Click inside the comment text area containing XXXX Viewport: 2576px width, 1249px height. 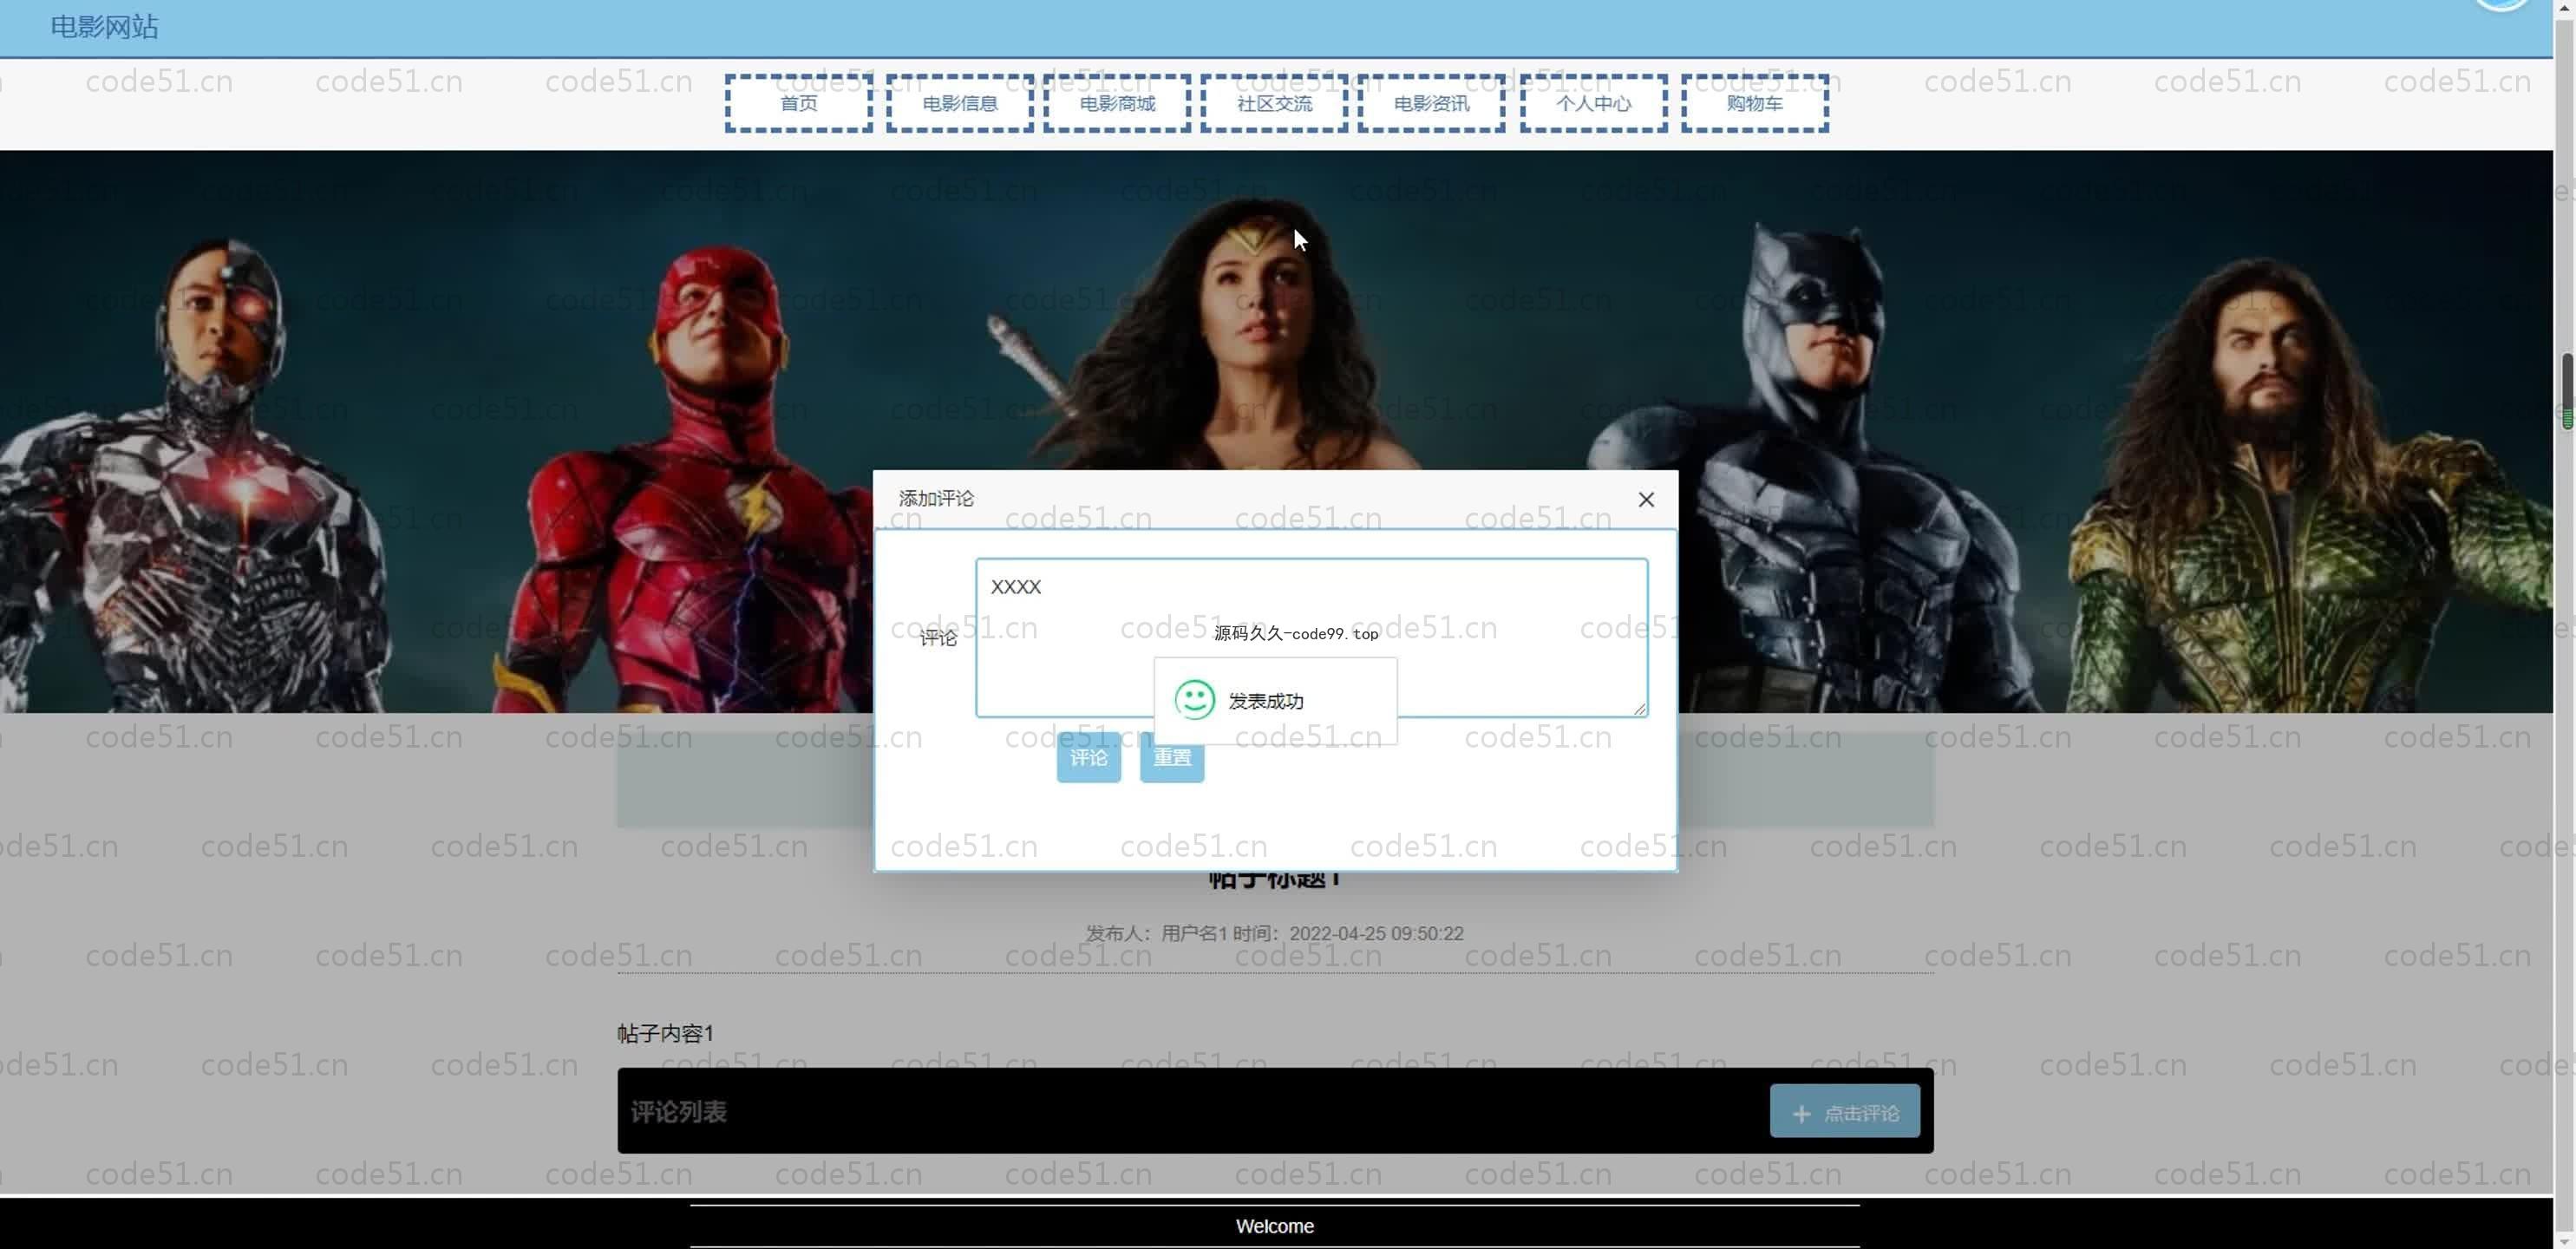click(x=1311, y=637)
